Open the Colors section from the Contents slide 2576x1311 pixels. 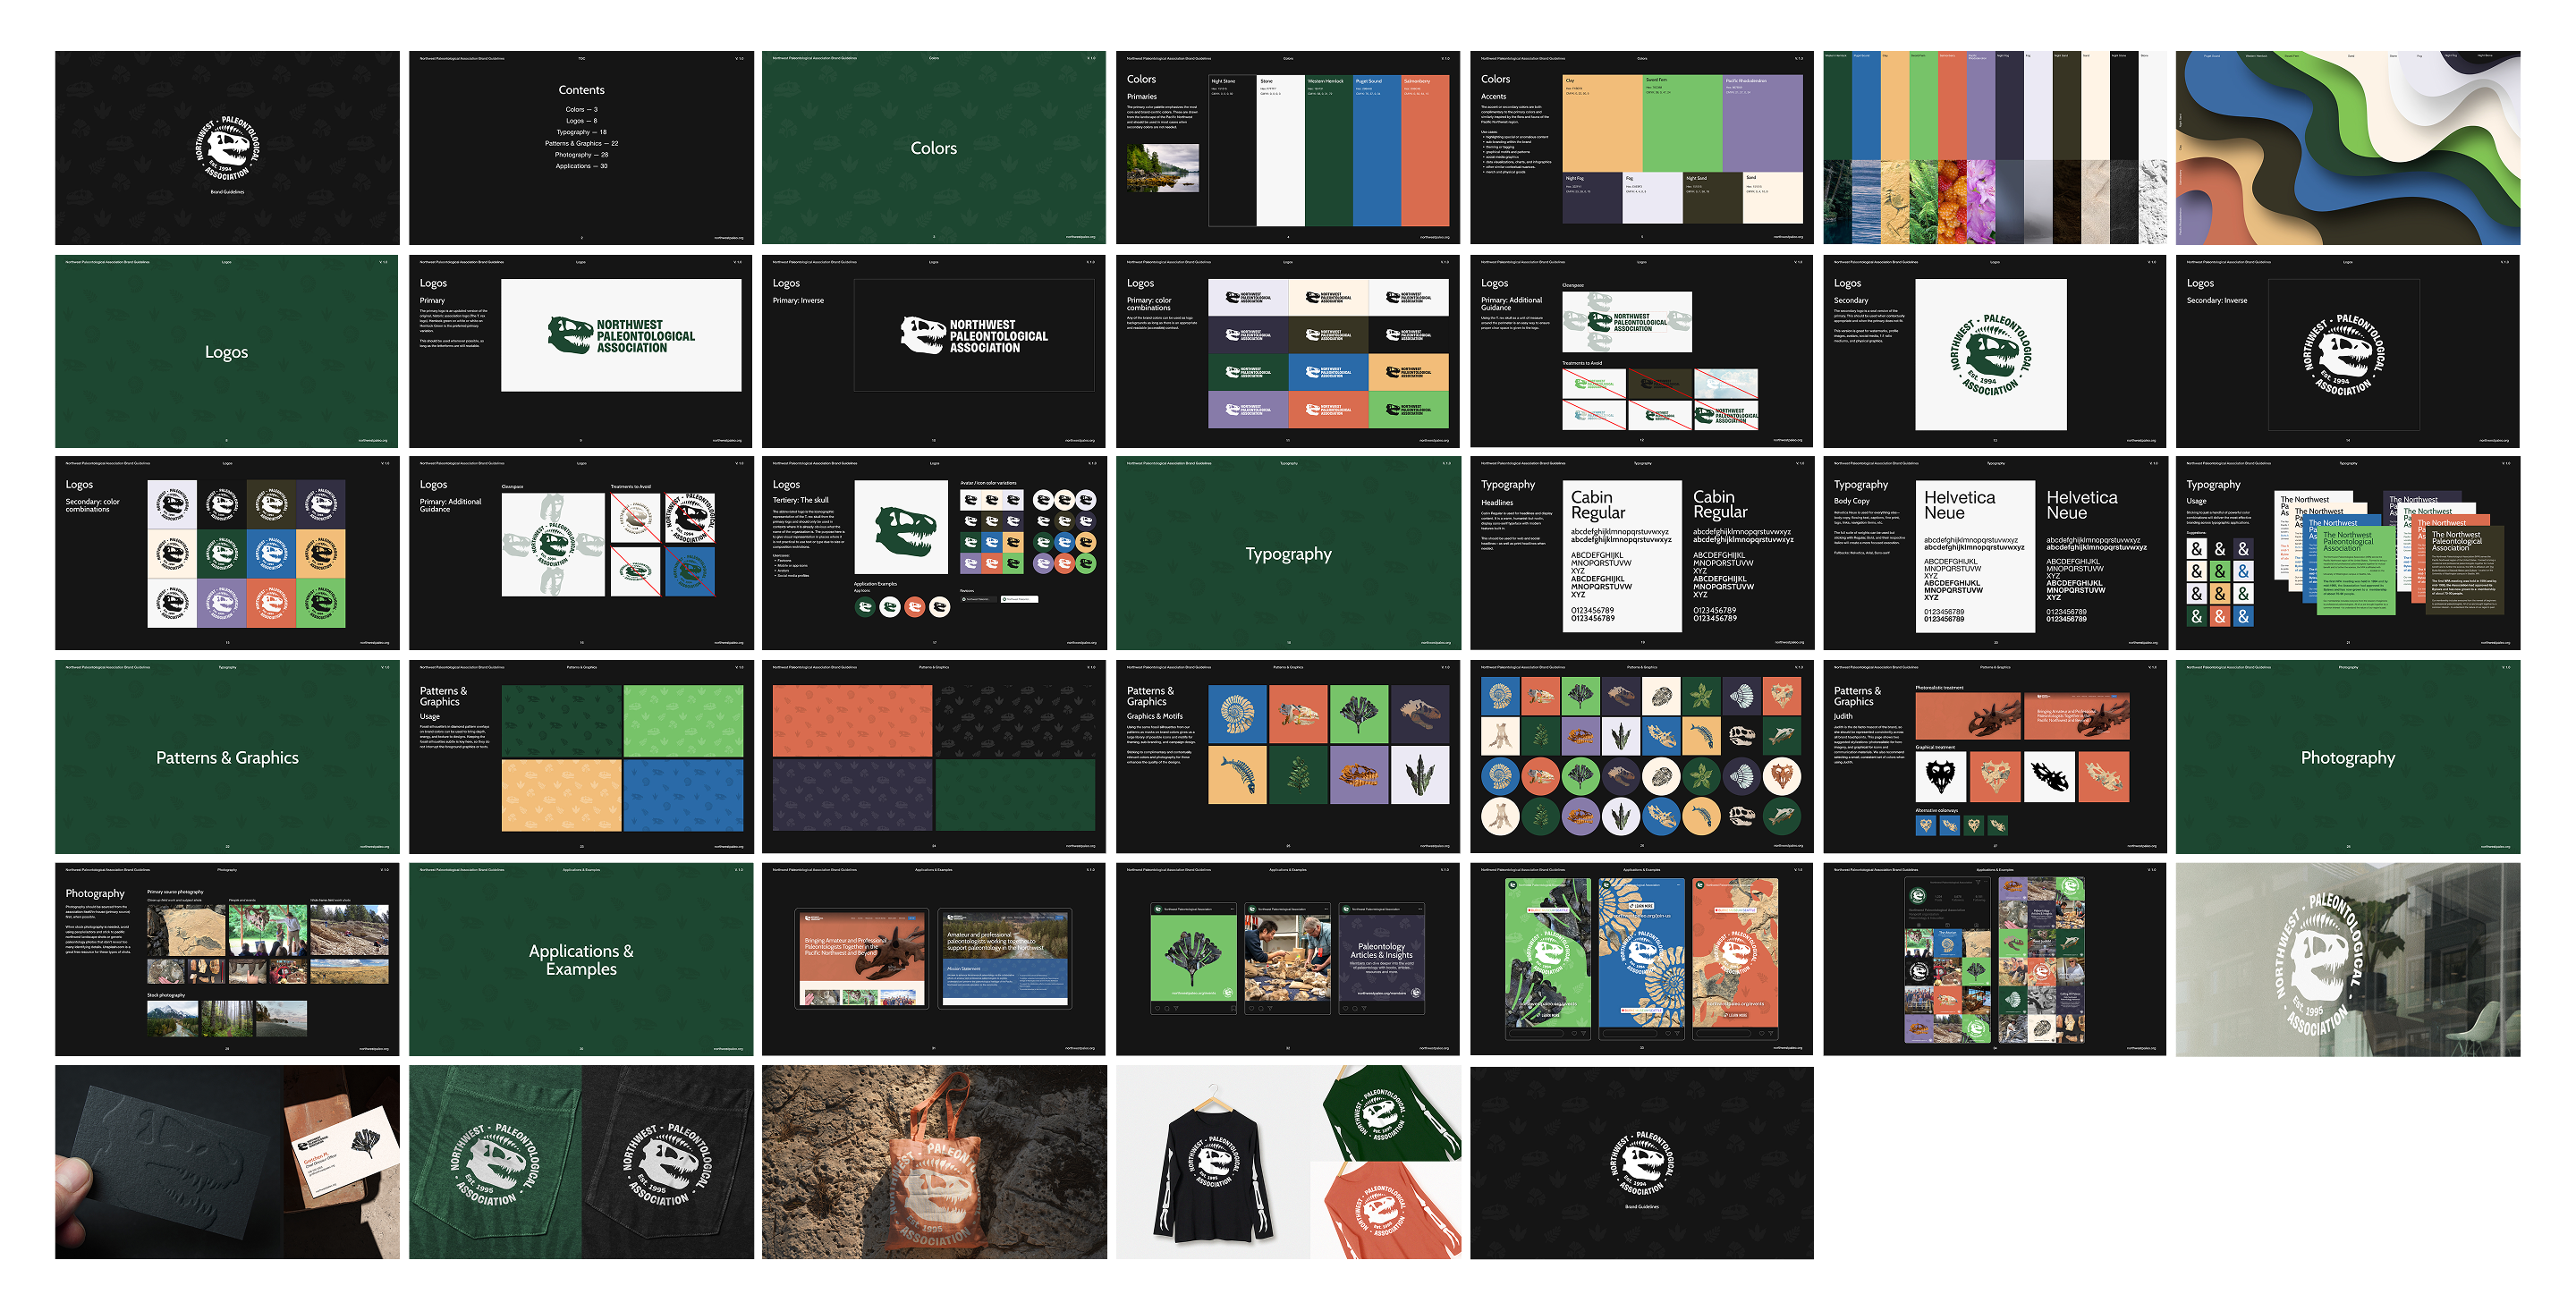(583, 110)
